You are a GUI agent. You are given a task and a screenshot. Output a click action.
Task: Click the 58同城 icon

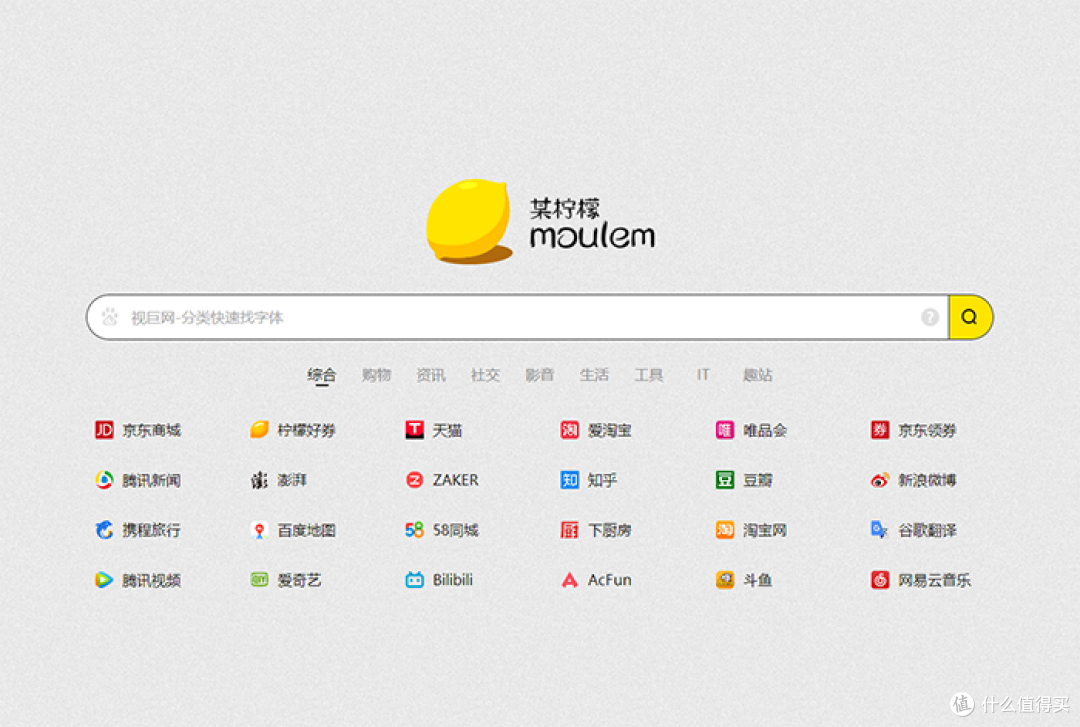414,530
